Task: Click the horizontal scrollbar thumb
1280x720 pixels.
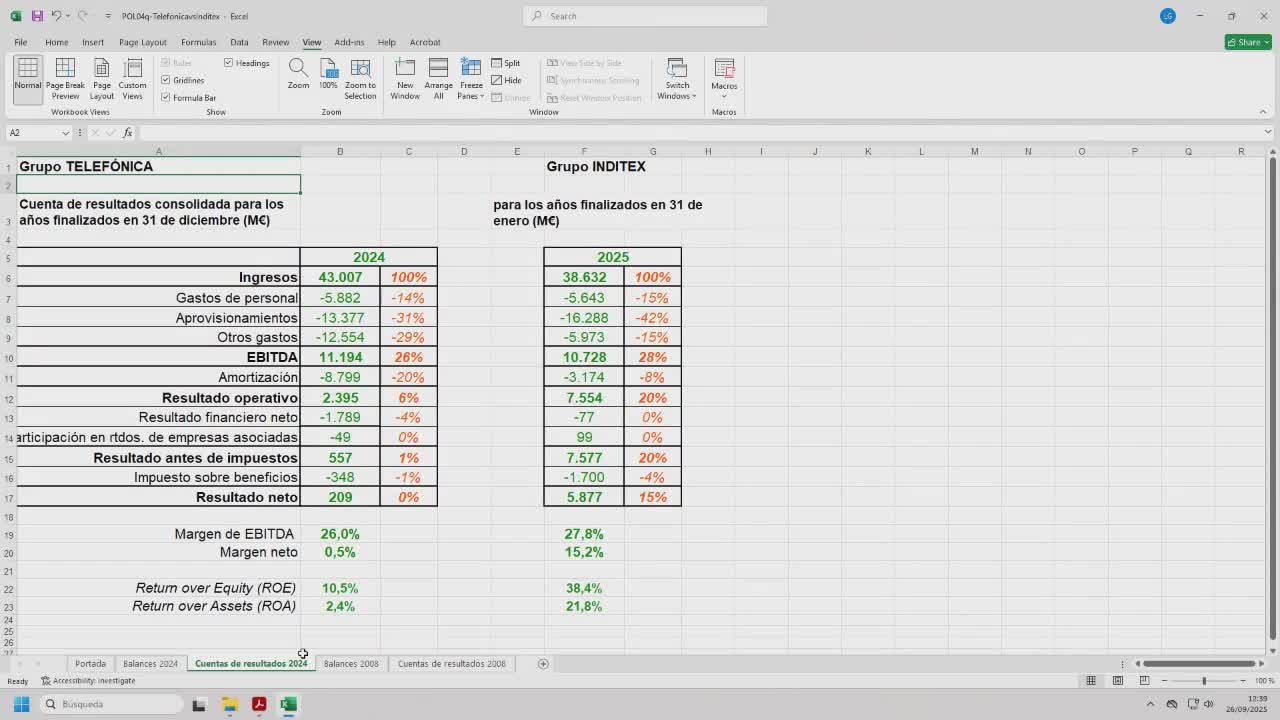Action: [1198, 663]
